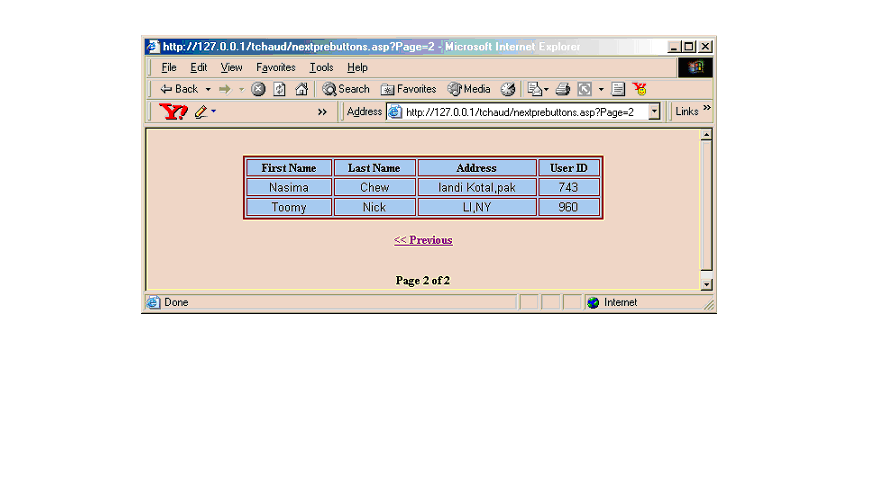
Task: Close the Internet Explorer window
Action: click(705, 47)
